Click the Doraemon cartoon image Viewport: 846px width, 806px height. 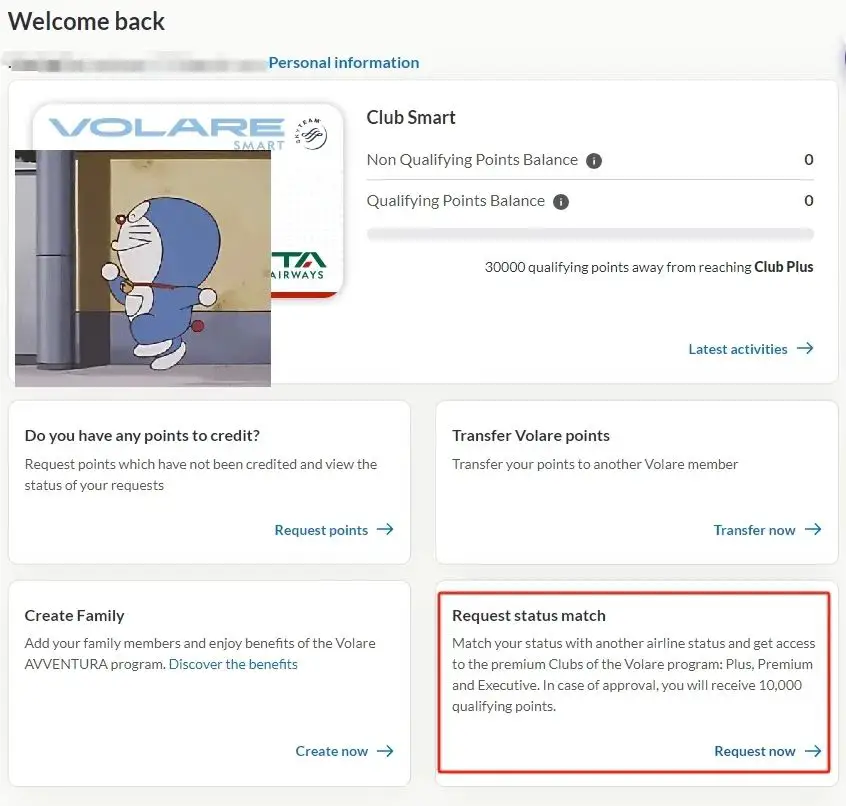click(143, 267)
